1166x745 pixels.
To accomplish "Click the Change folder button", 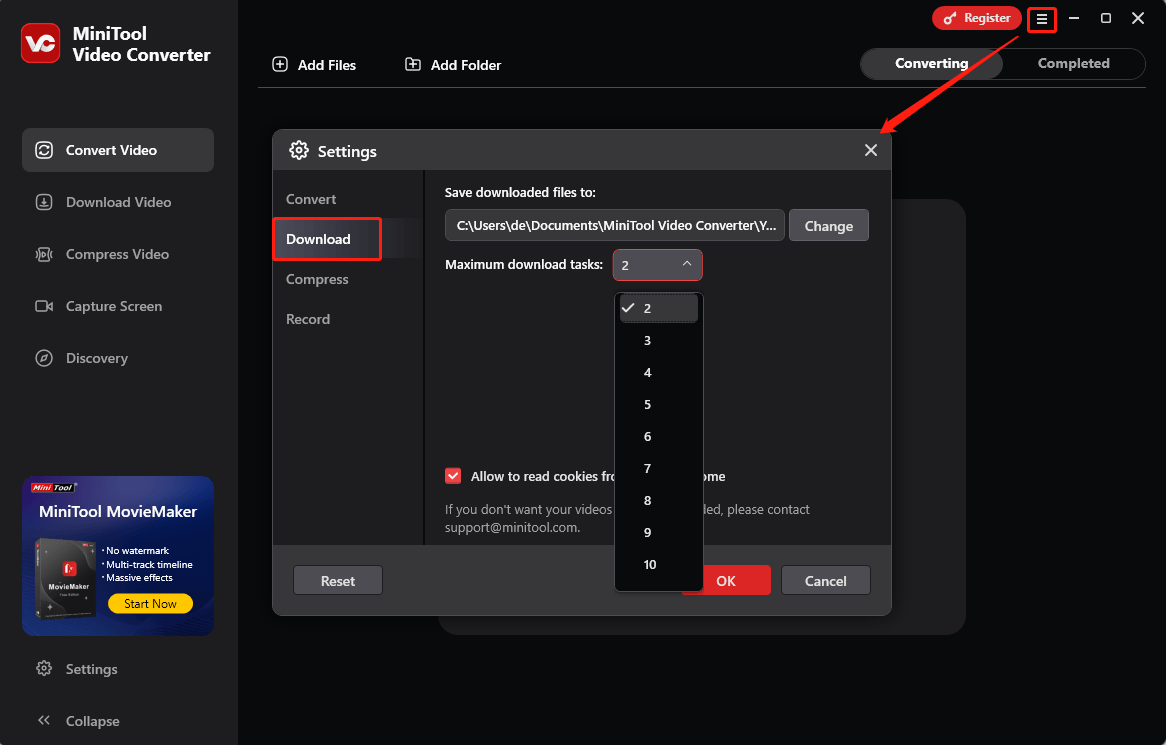I will coord(828,225).
